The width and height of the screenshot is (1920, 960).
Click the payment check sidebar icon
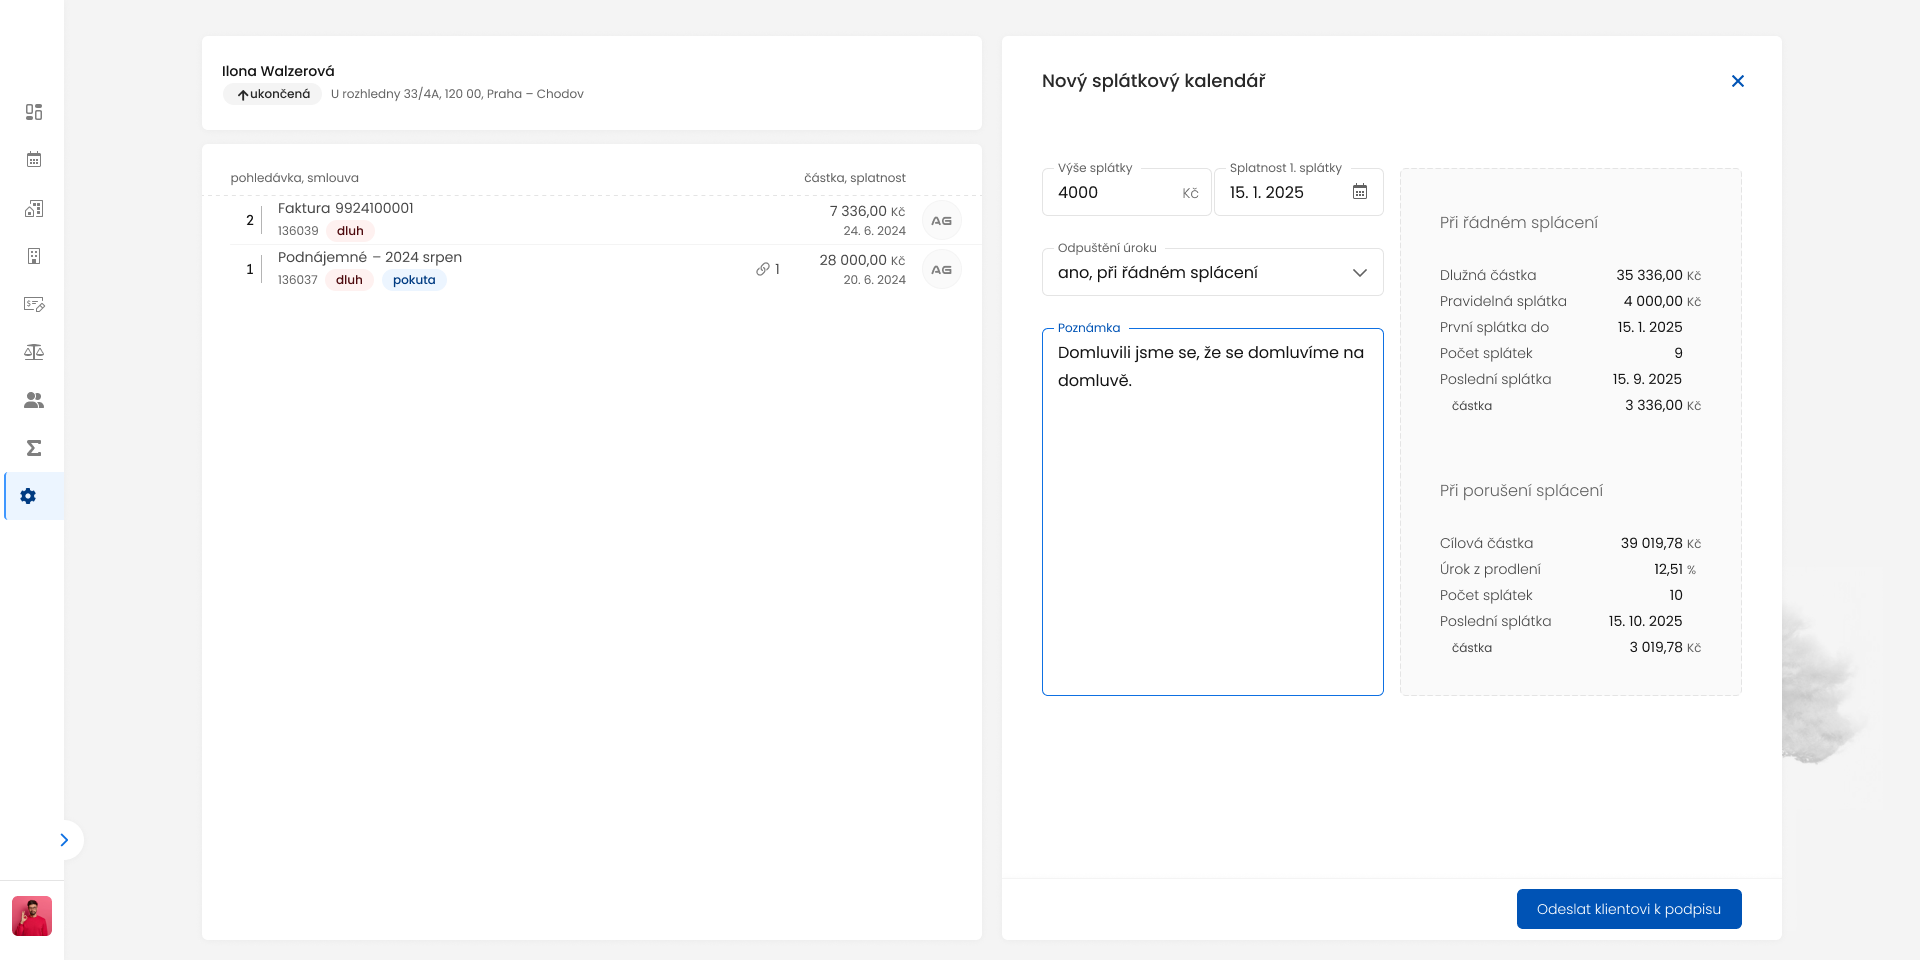tap(34, 304)
